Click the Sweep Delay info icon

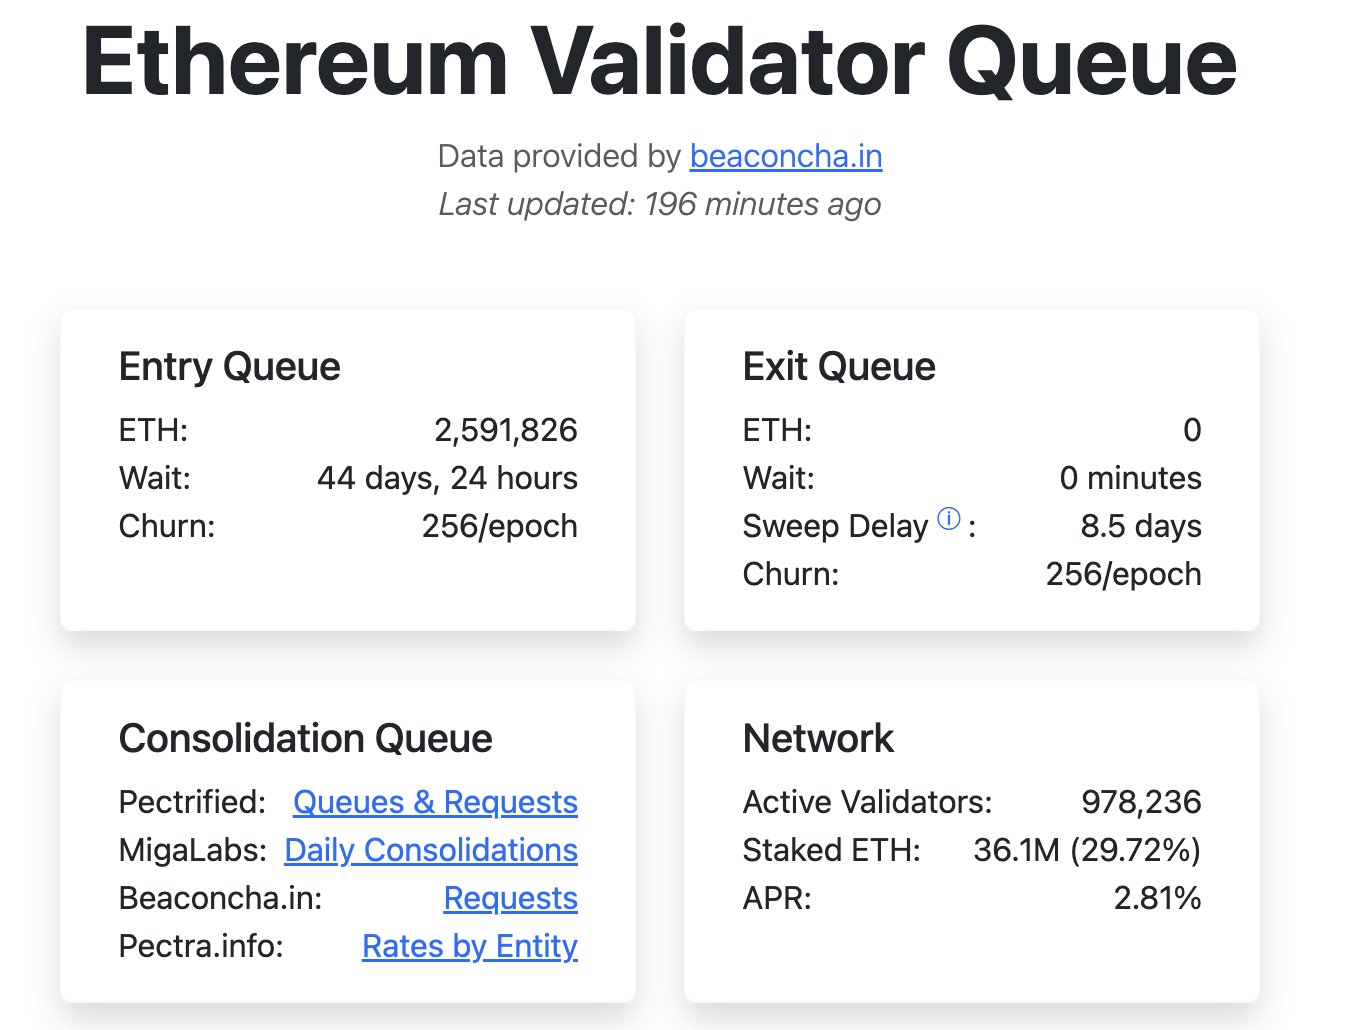[949, 518]
